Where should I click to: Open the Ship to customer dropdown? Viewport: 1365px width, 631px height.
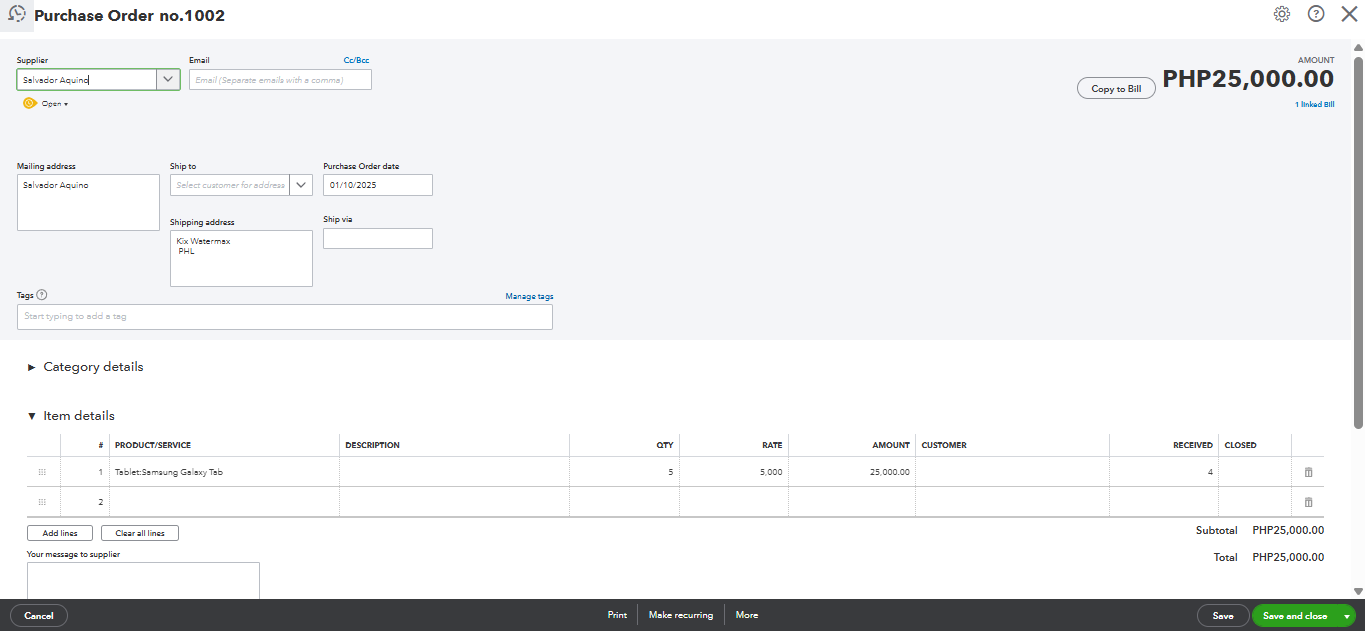[300, 185]
